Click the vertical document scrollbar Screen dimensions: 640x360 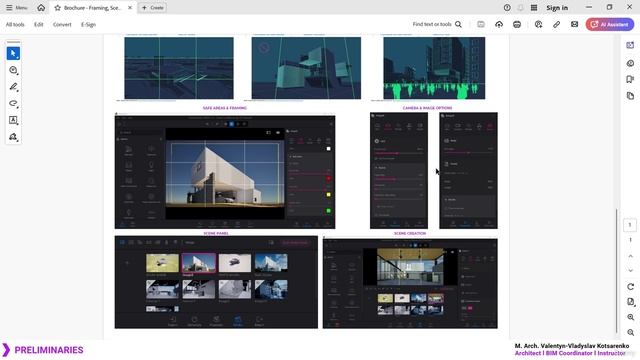tap(617, 271)
